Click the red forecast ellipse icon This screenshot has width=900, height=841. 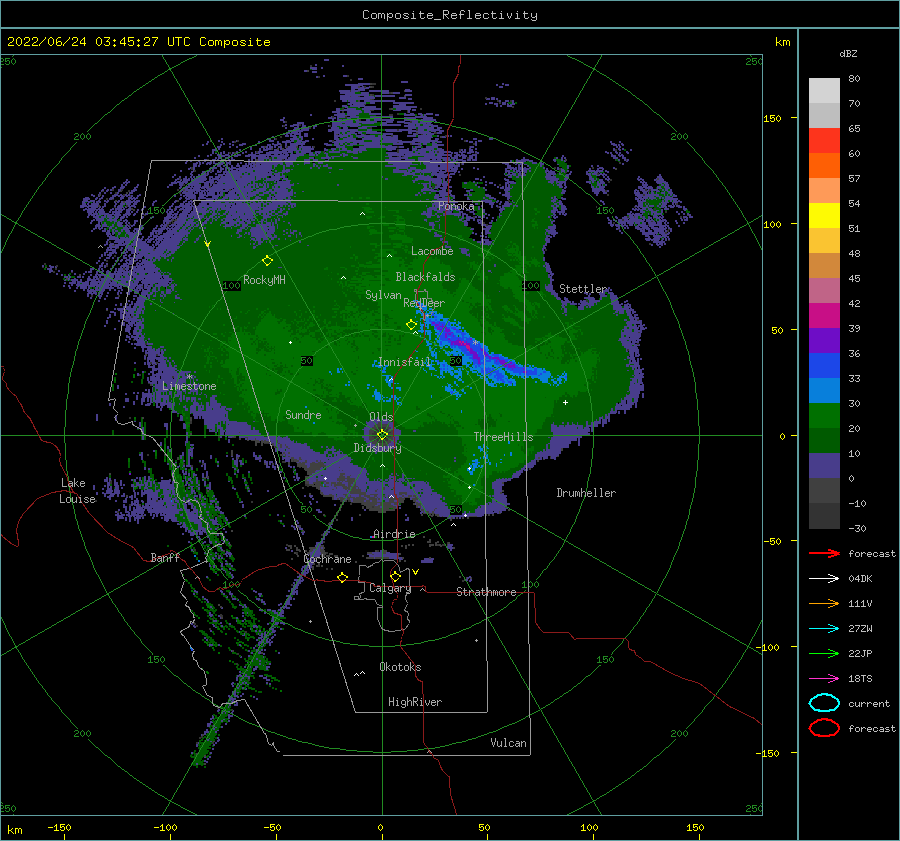[x=824, y=728]
